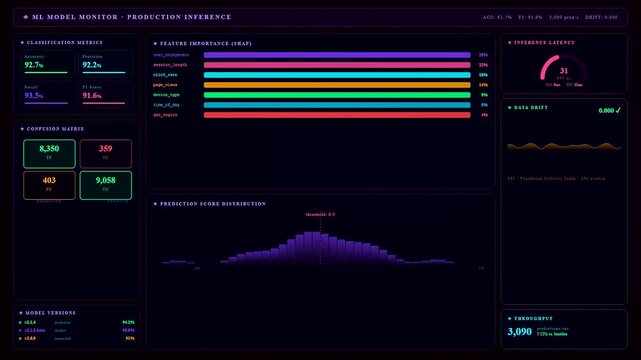This screenshot has height=360, width=641.
Task: Click the orange page_views importance bar
Action: click(x=337, y=85)
